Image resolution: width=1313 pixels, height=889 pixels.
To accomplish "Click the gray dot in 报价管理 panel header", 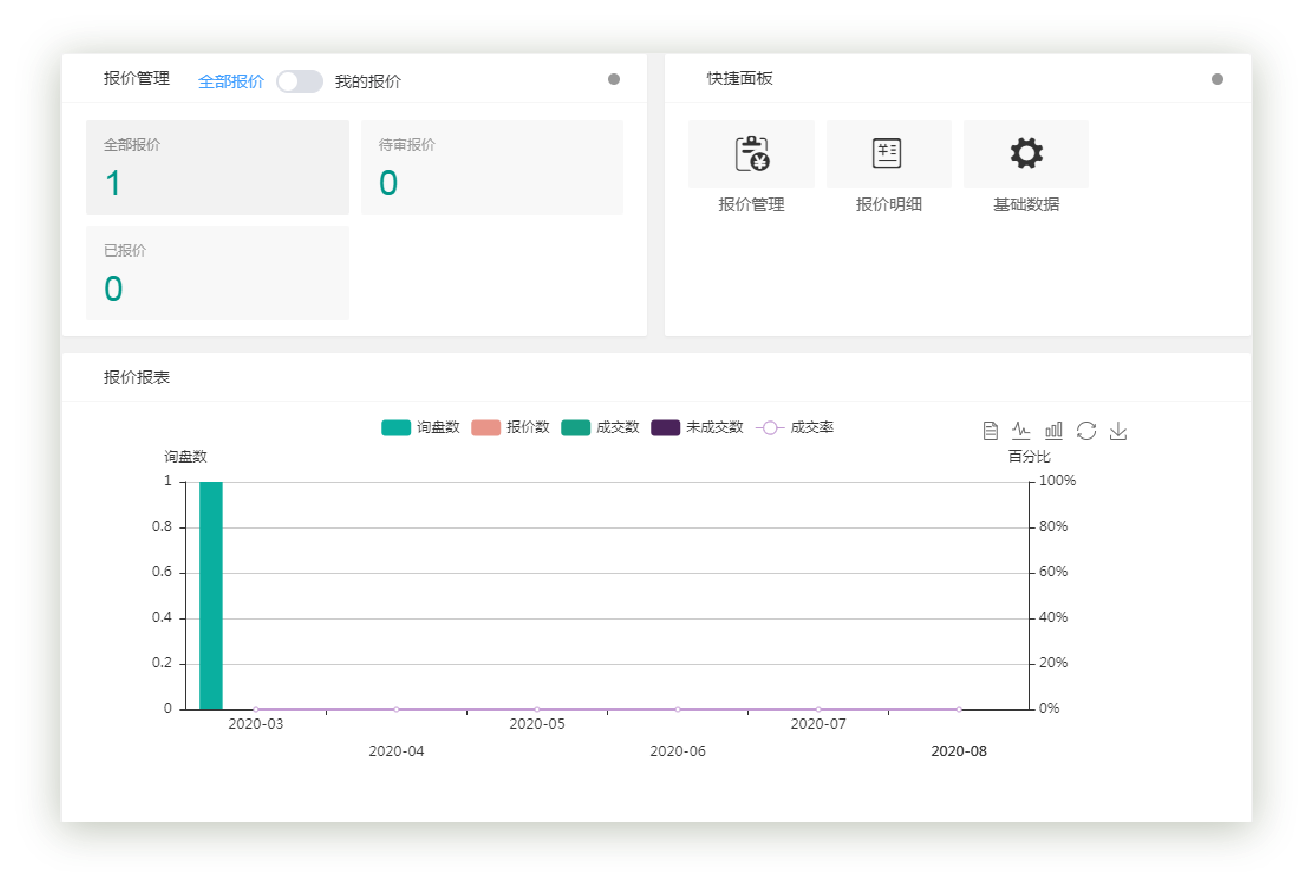I will [614, 80].
